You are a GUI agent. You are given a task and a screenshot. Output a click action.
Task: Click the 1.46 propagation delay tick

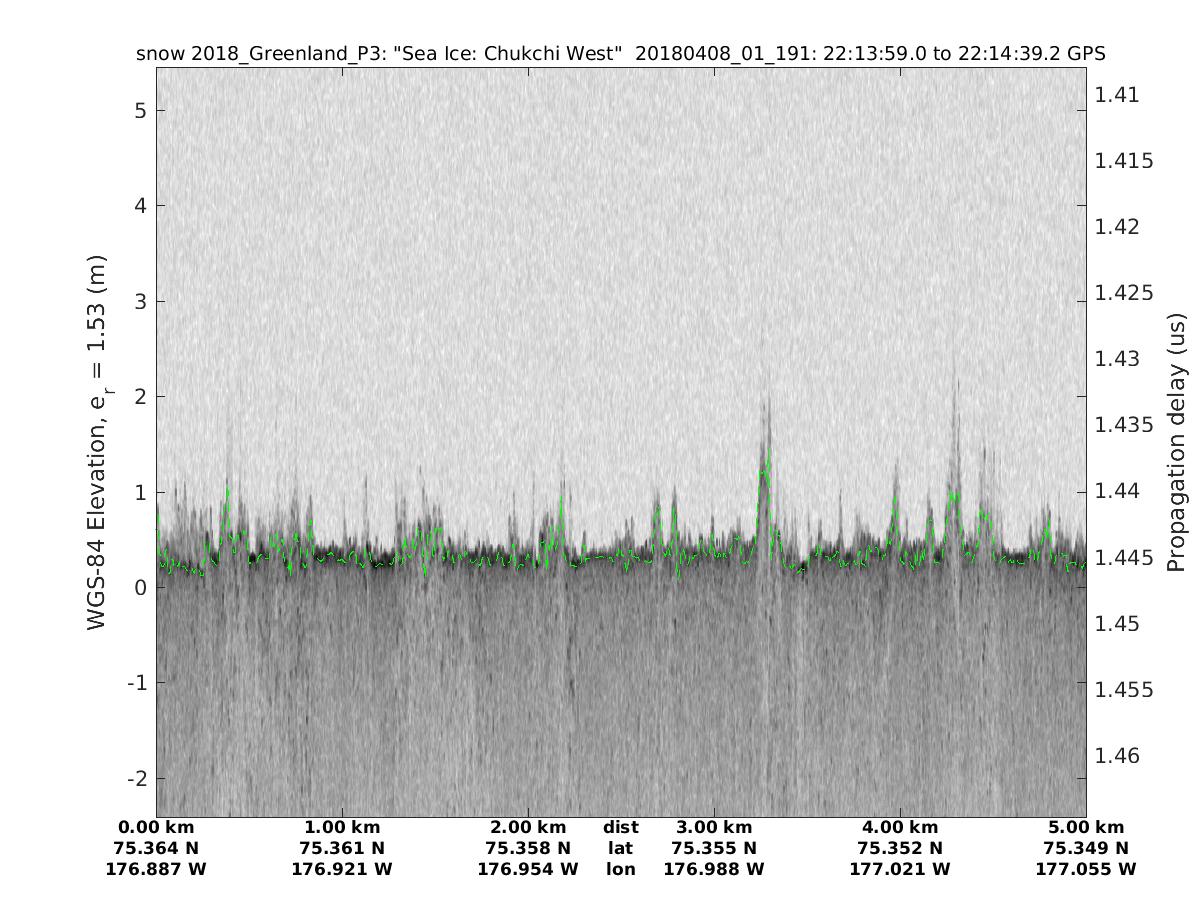(1117, 755)
